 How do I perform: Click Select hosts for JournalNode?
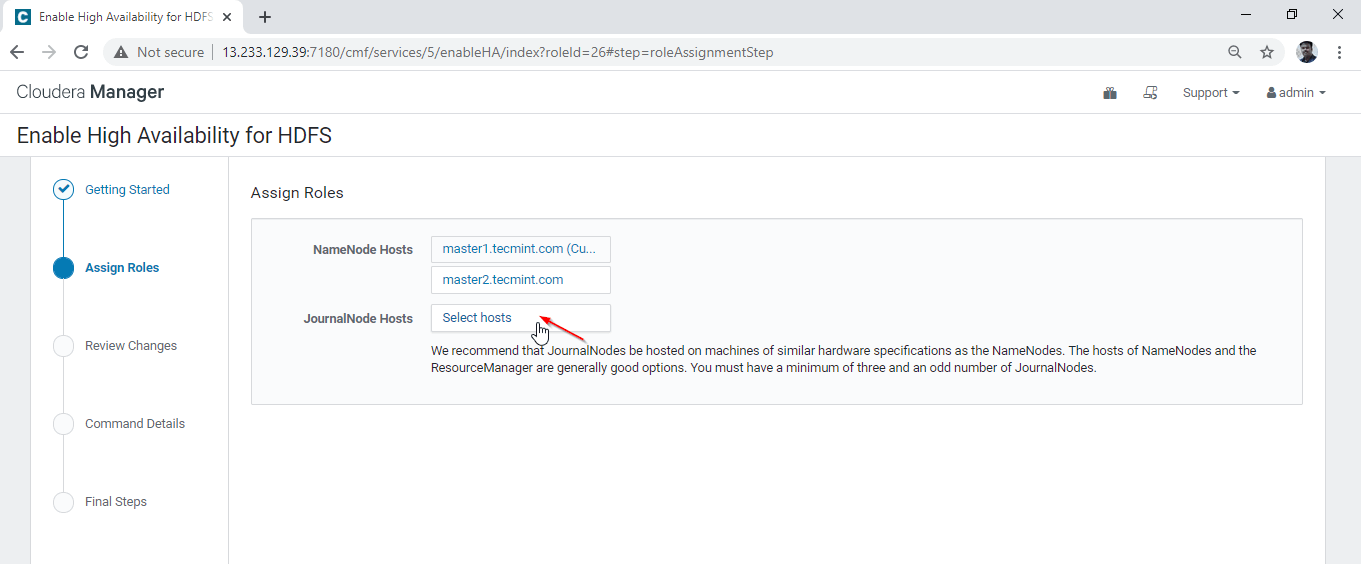point(521,318)
